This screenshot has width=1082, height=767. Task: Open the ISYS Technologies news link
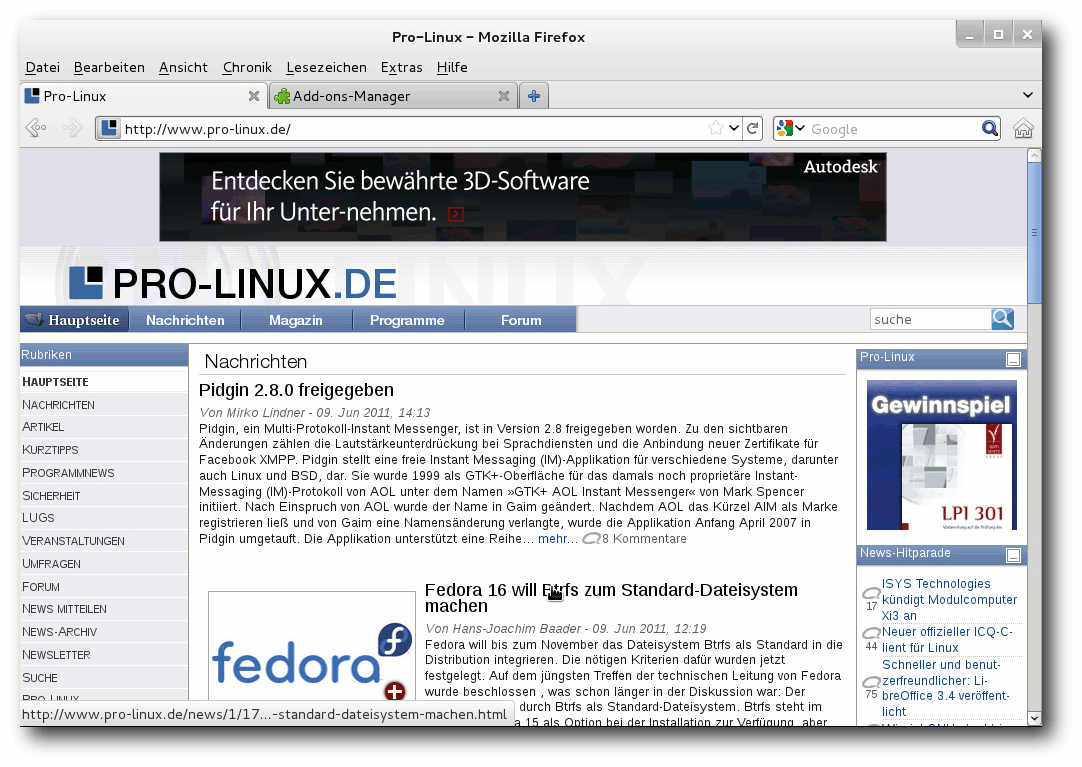pyautogui.click(x=950, y=599)
